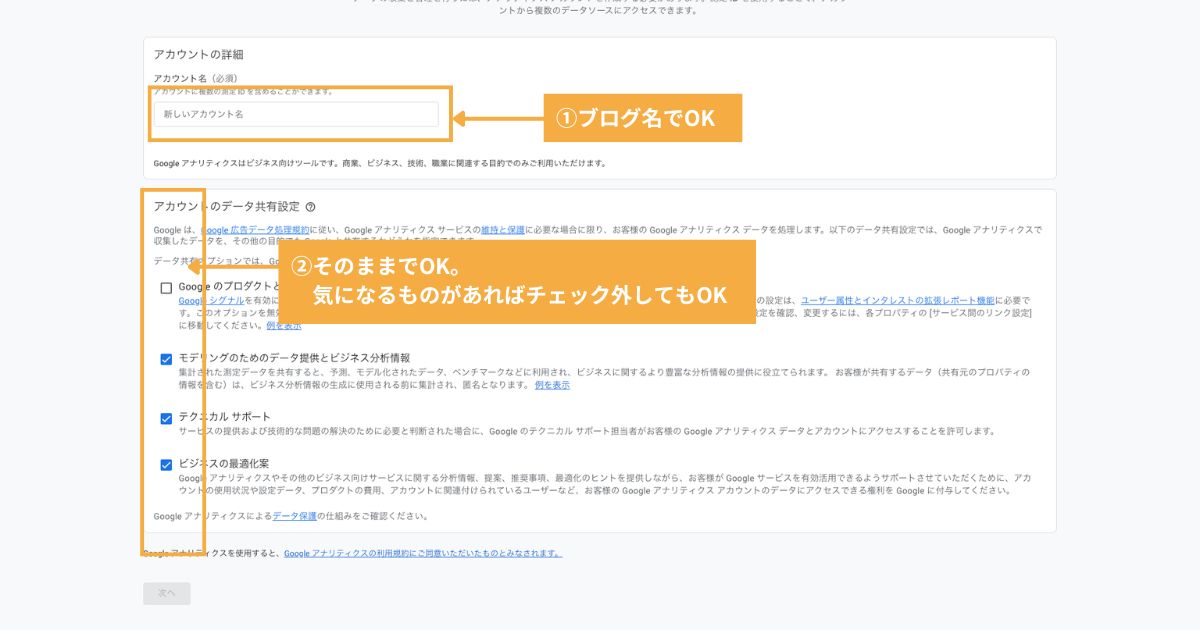The height and width of the screenshot is (630, 1200).
Task: Enable the Google のプロダクト data sharing checkbox
Action: pos(166,288)
